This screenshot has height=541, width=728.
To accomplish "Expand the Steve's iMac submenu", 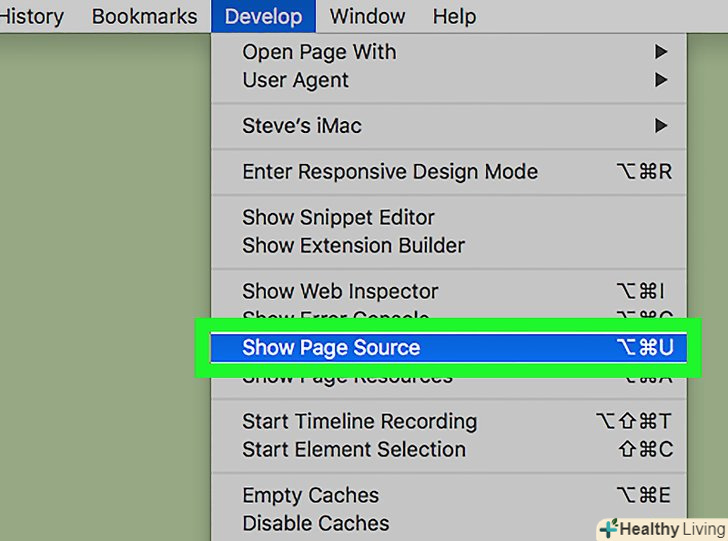I will point(302,126).
